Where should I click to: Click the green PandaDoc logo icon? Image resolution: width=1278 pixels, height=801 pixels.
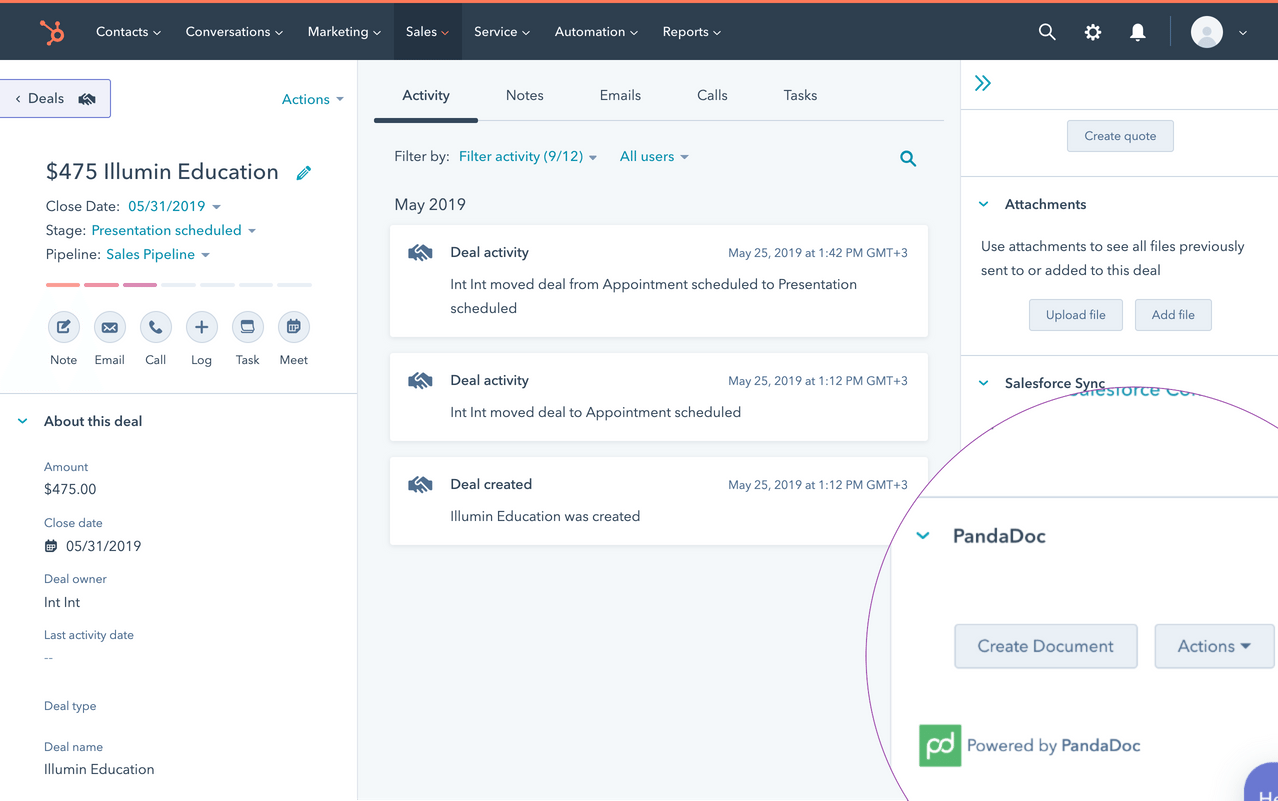click(x=940, y=746)
